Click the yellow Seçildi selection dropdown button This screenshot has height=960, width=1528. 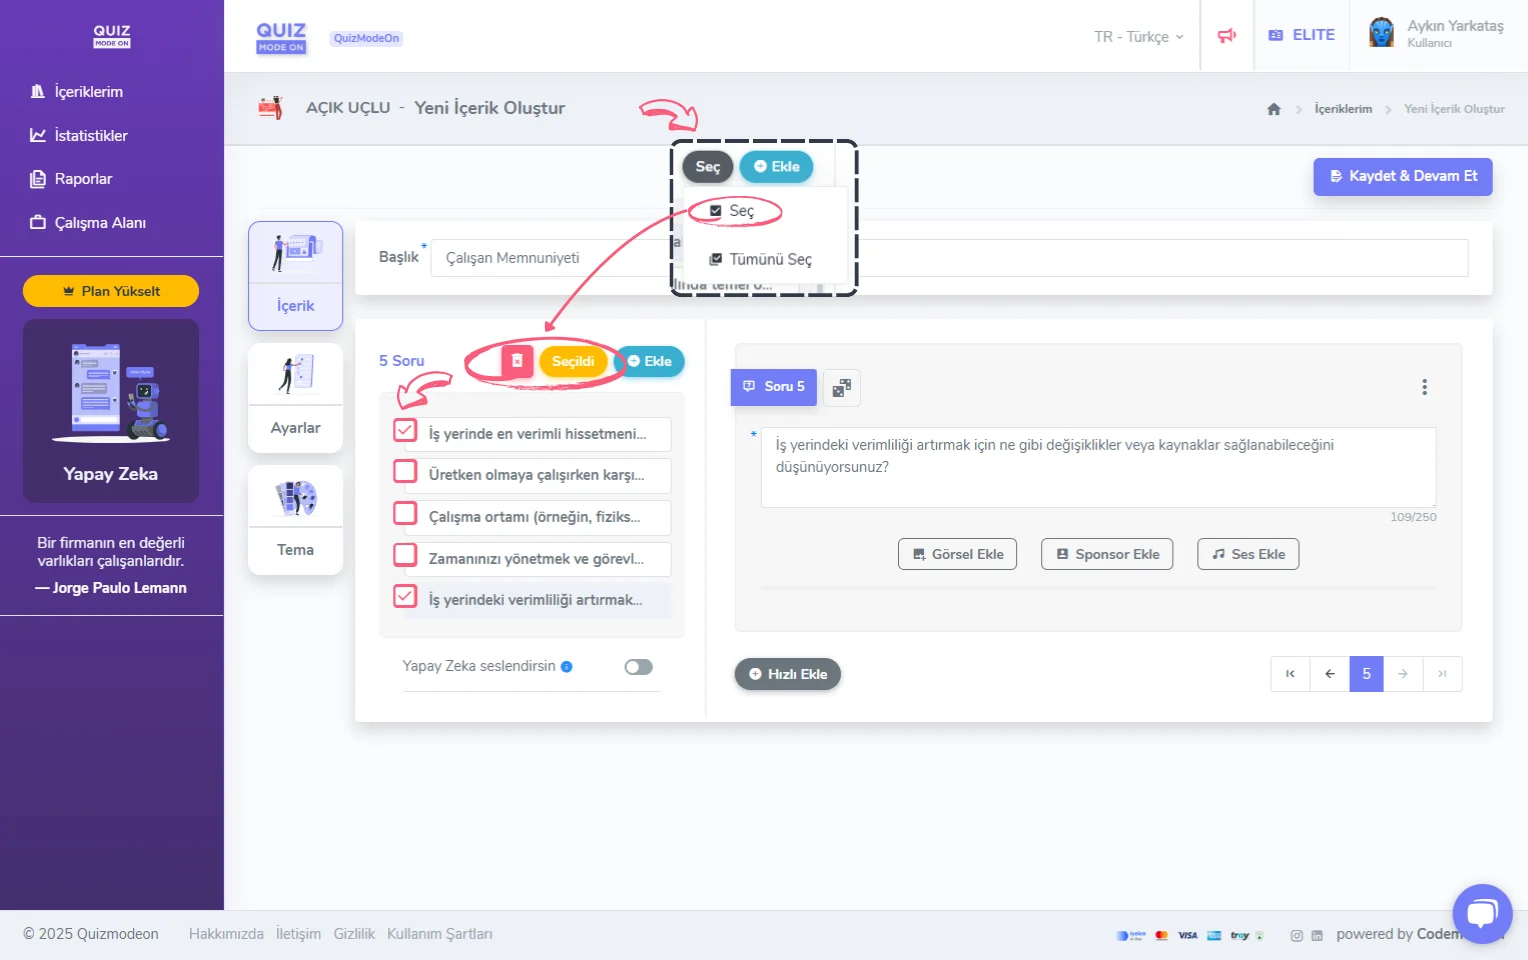(573, 361)
